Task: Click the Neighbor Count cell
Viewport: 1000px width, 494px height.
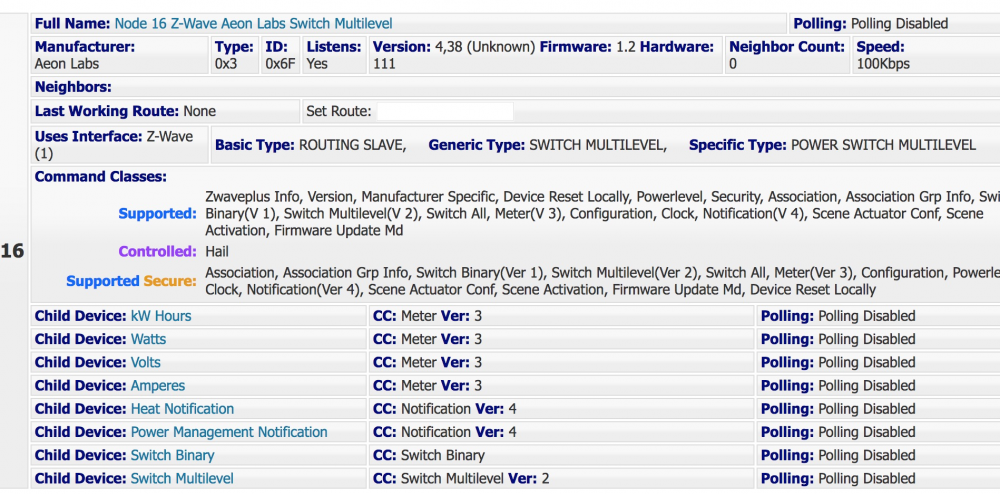Action: [786, 55]
